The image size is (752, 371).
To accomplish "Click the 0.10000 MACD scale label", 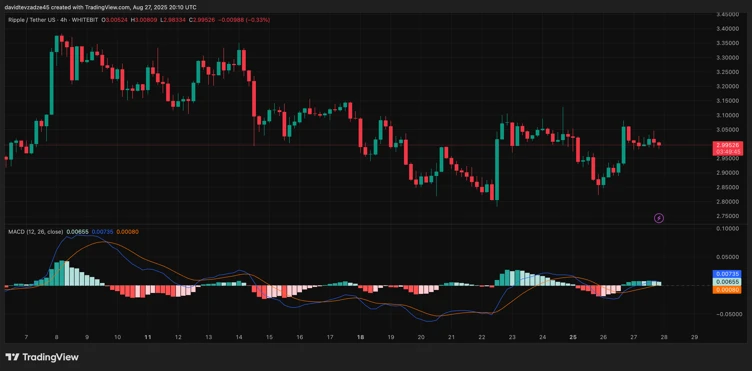I will [x=728, y=229].
